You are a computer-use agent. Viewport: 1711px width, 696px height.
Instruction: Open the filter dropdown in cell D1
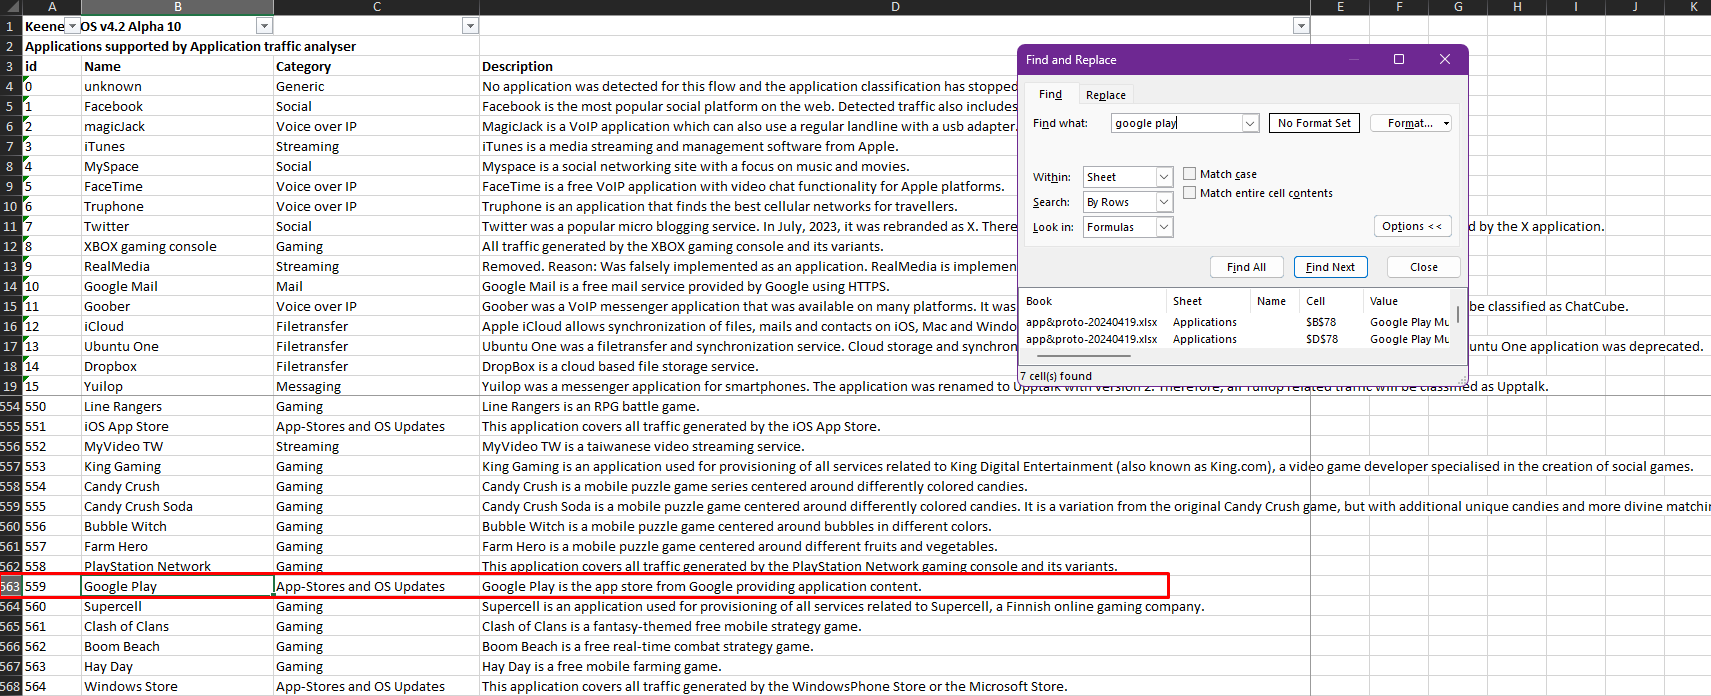click(x=1301, y=26)
